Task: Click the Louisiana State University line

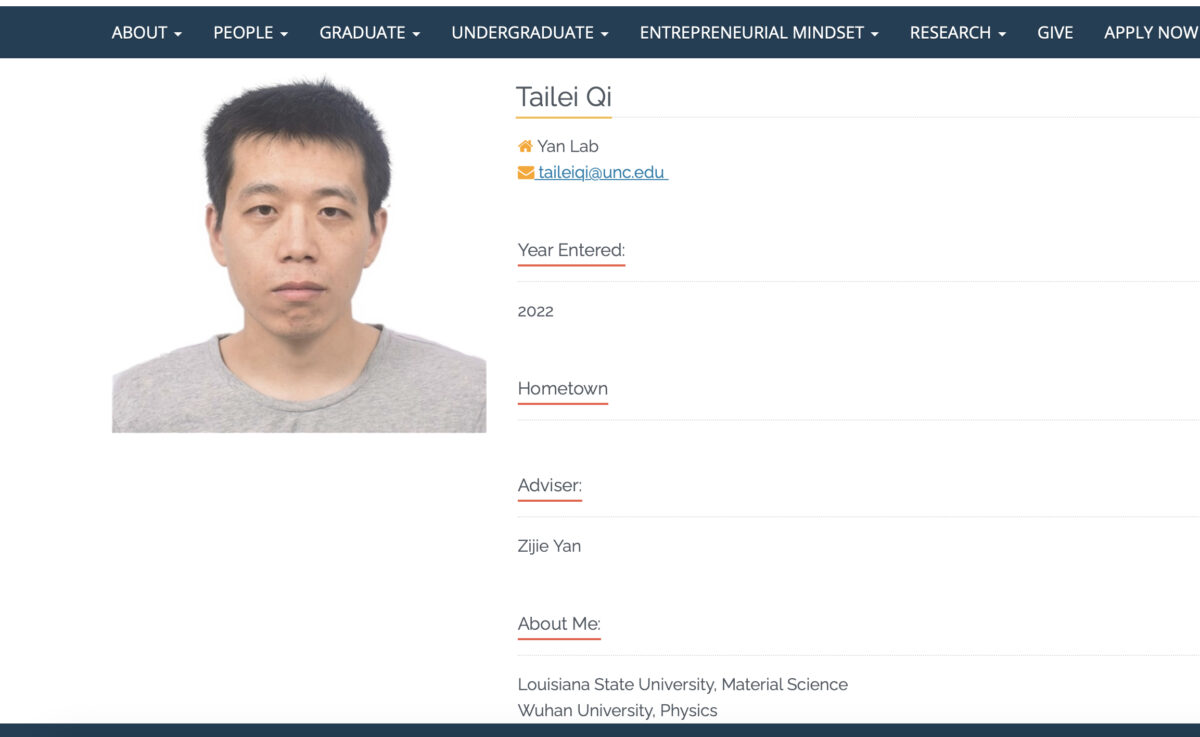Action: (x=682, y=685)
